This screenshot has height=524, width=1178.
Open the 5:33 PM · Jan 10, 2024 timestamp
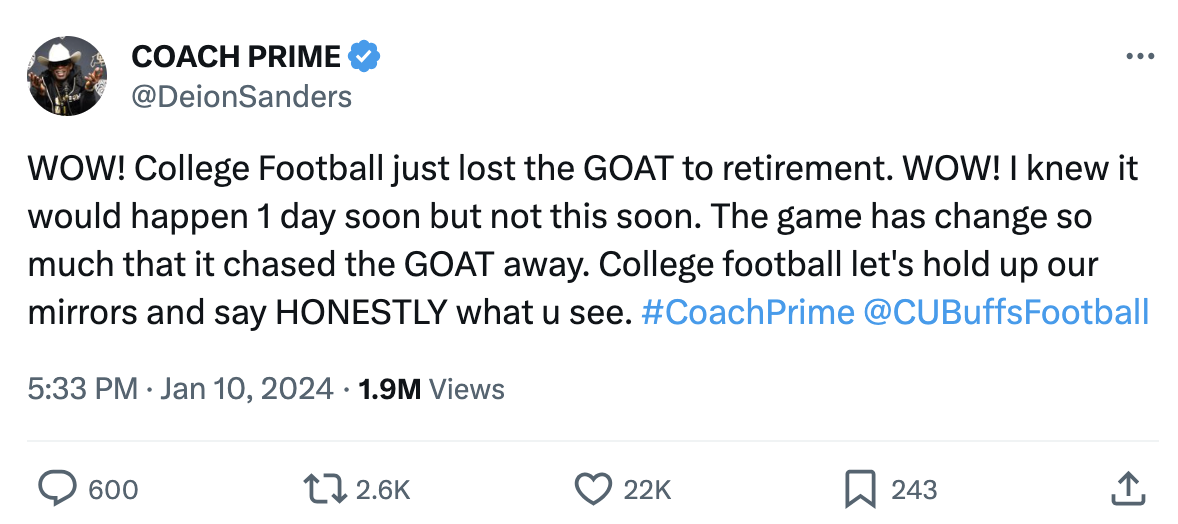(181, 388)
